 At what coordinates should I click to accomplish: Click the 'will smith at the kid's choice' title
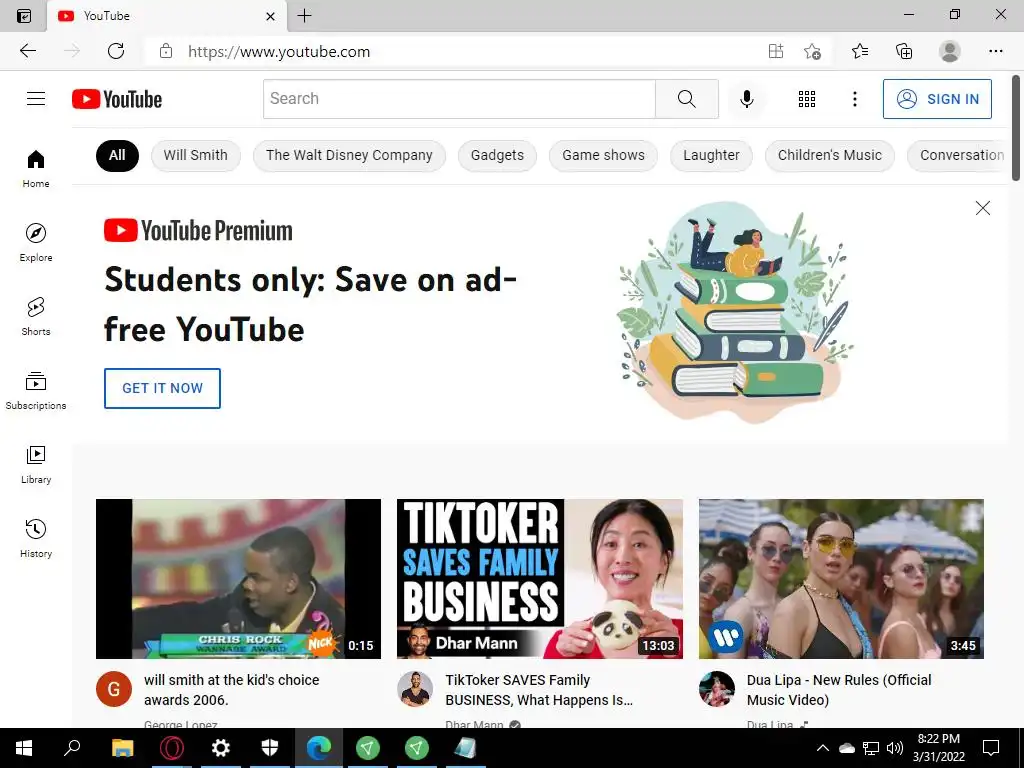click(x=232, y=690)
